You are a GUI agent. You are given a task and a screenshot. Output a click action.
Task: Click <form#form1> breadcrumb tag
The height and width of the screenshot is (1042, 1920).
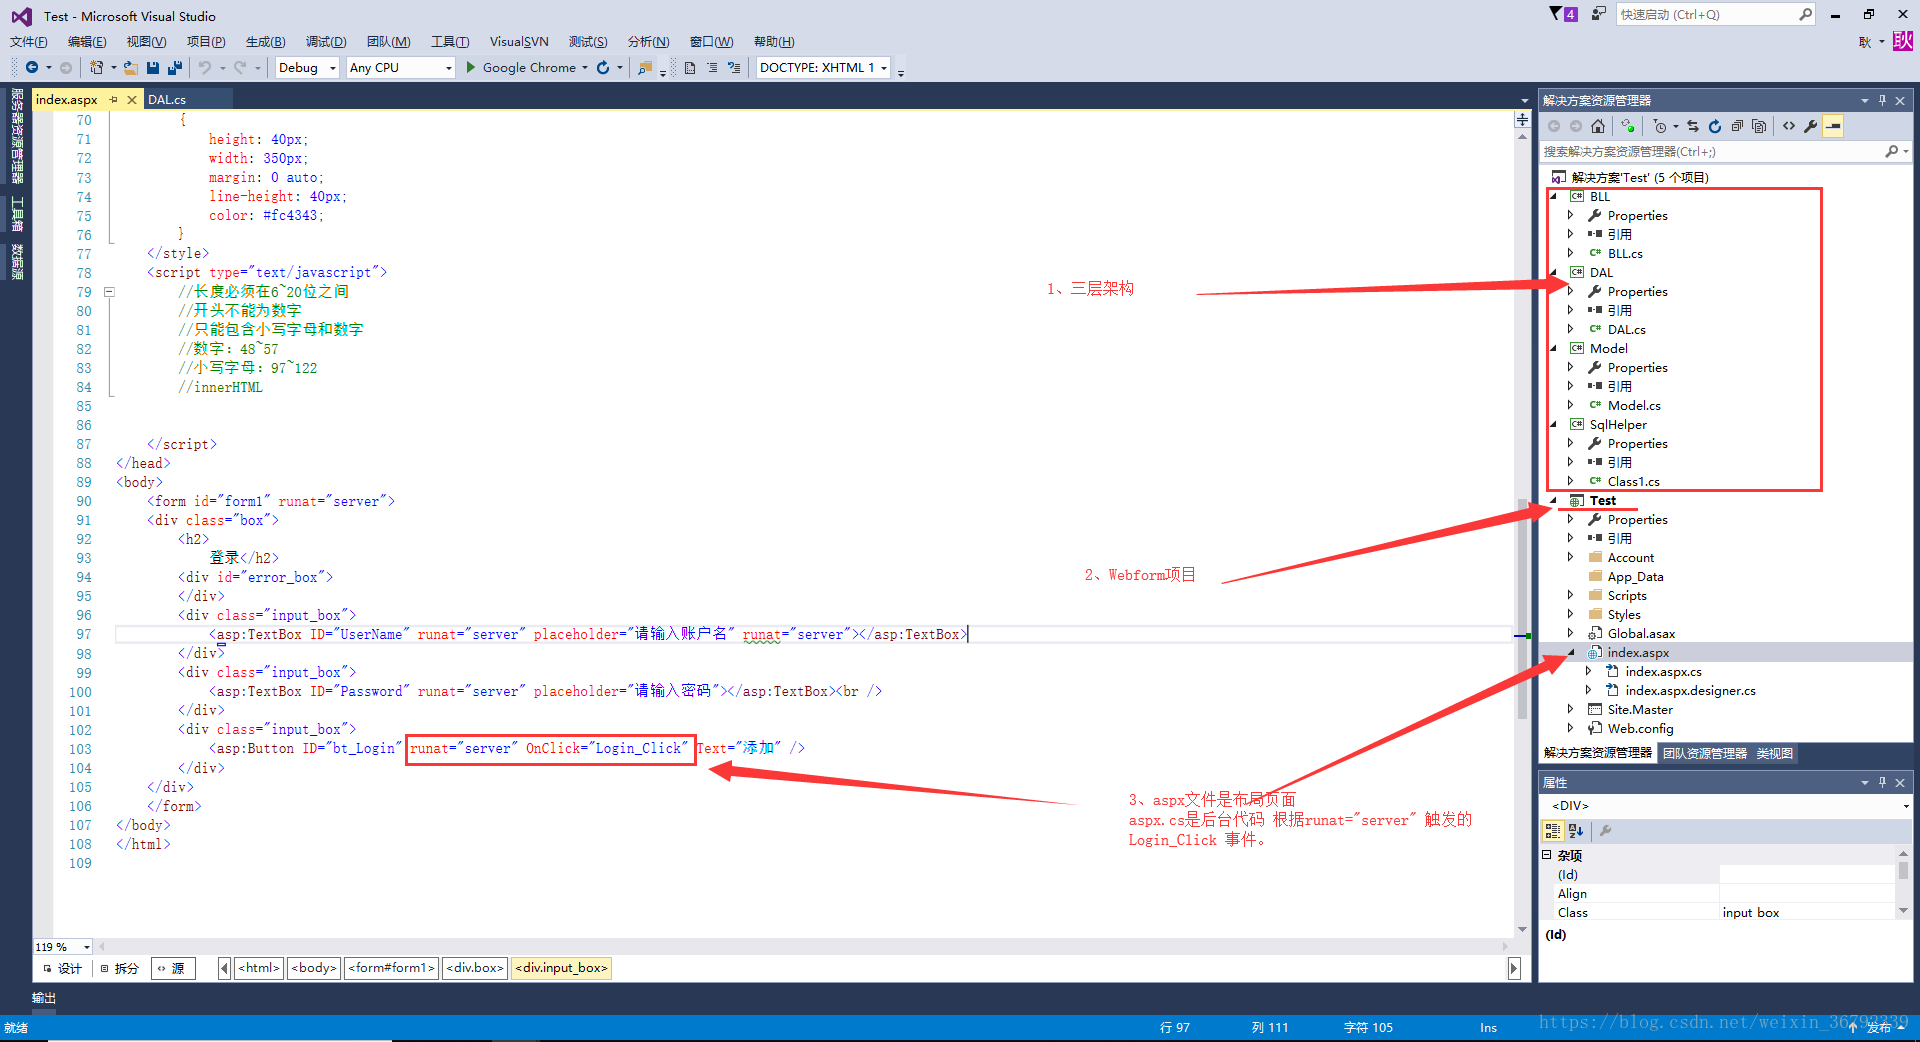(392, 968)
